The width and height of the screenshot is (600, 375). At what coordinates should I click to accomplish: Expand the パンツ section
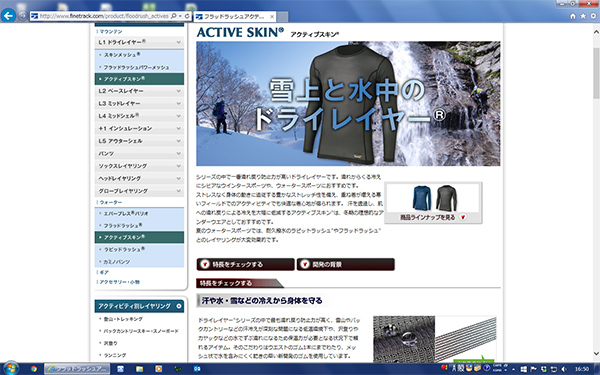[x=139, y=153]
